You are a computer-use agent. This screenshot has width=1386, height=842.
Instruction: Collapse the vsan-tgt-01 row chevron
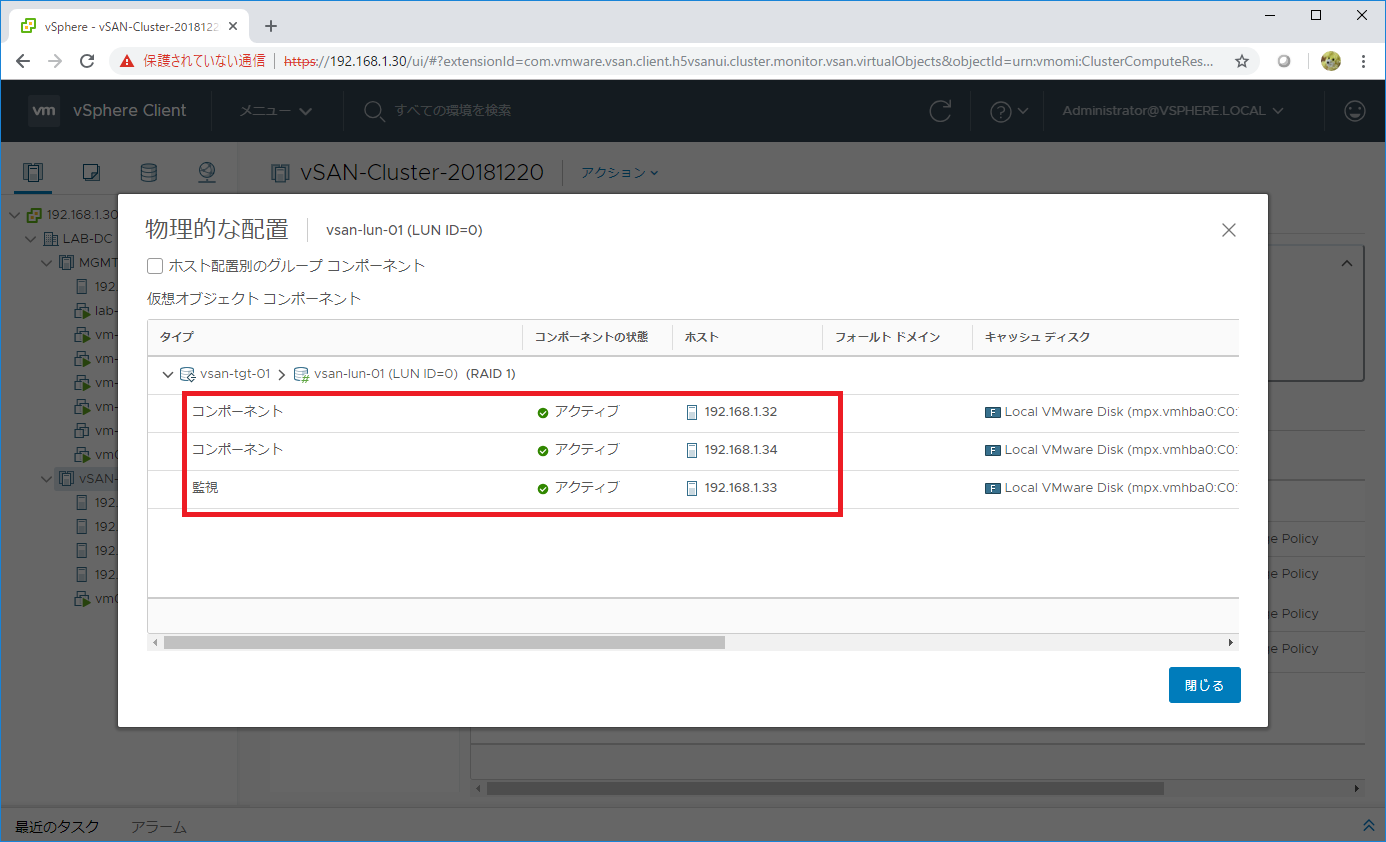tap(168, 374)
